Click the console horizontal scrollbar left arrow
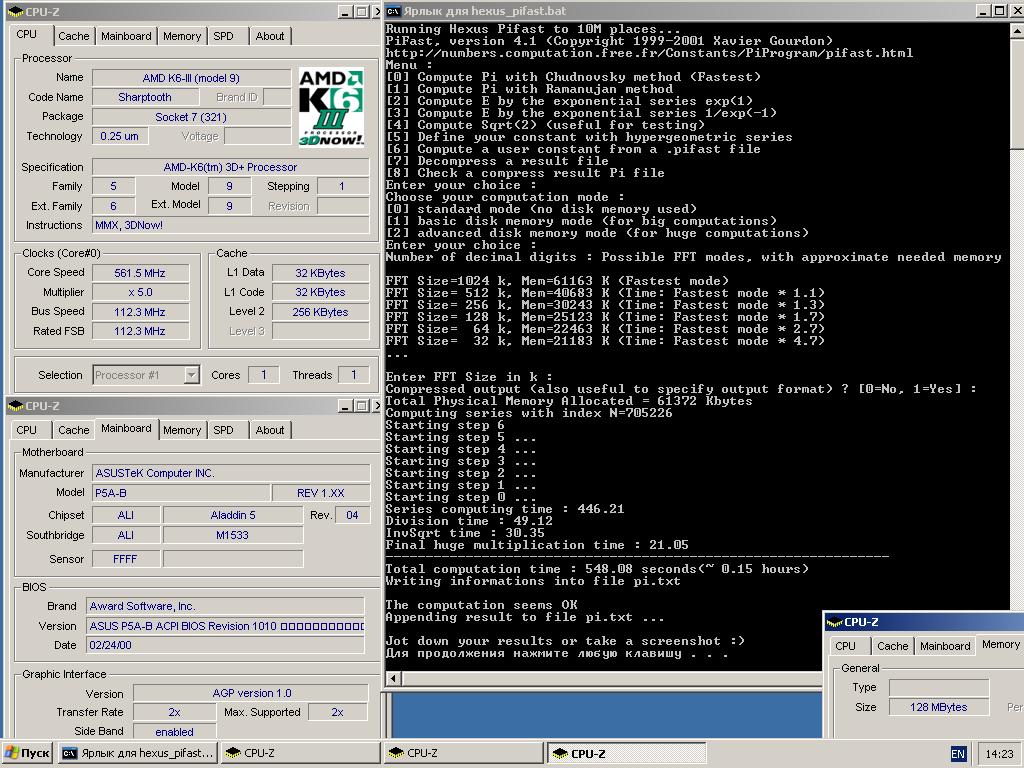Viewport: 1024px width, 768px height. click(x=392, y=678)
